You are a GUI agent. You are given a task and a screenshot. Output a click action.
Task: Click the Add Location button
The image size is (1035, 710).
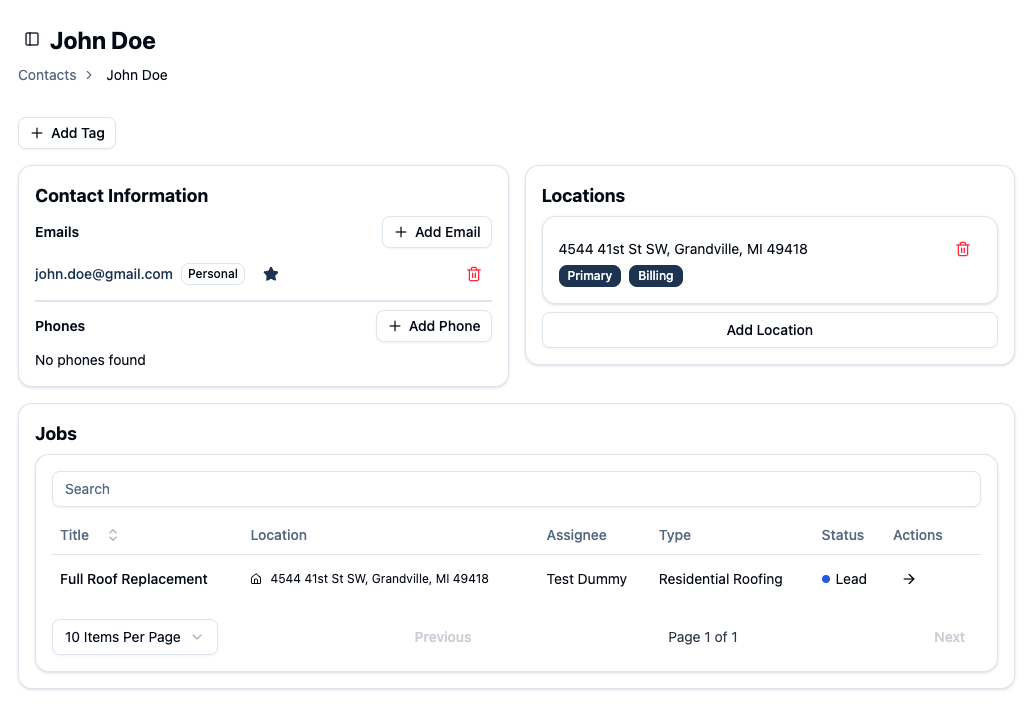coord(770,330)
